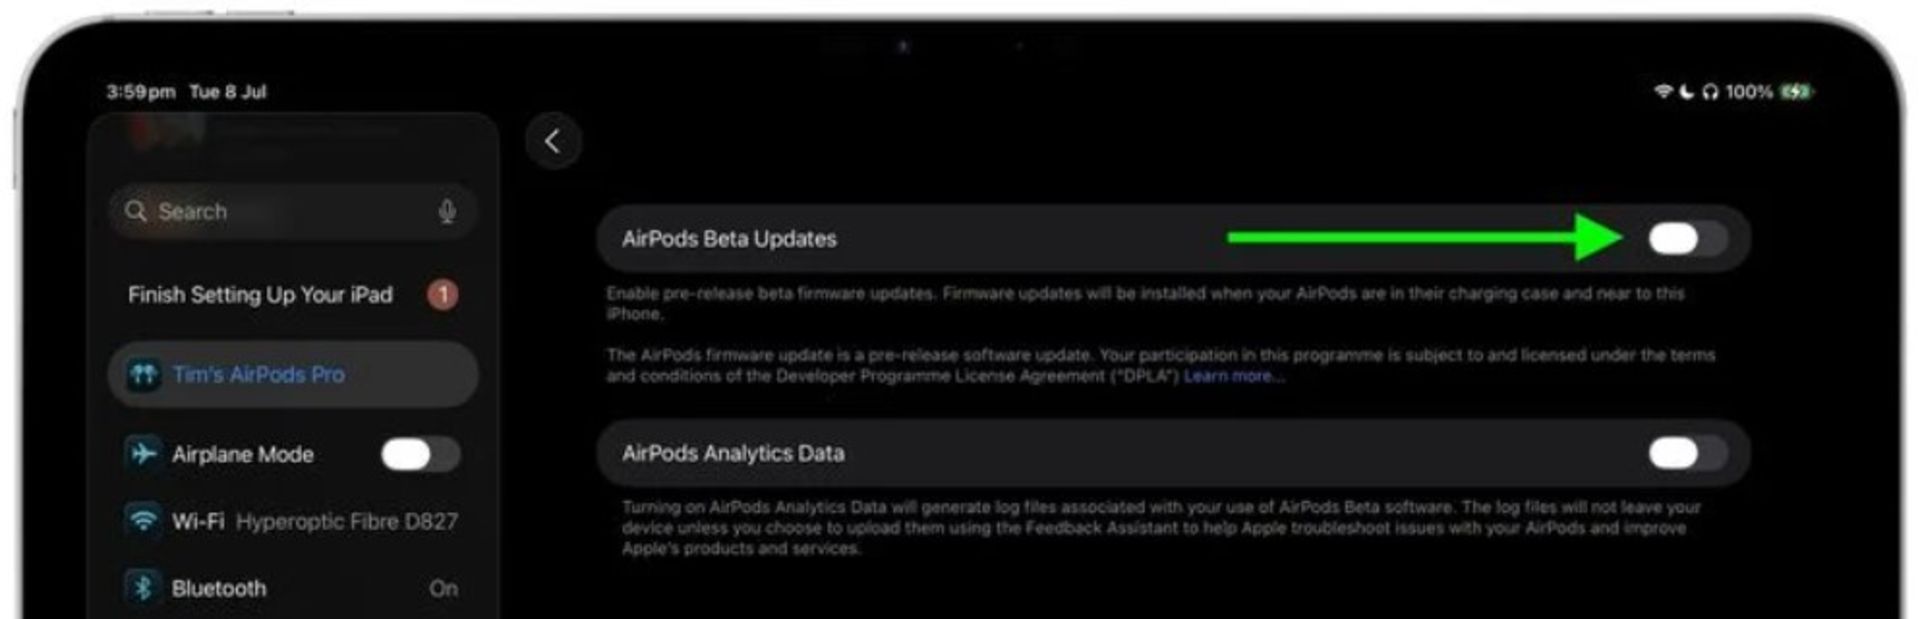Select the AirPods icon in sidebar

[143, 374]
